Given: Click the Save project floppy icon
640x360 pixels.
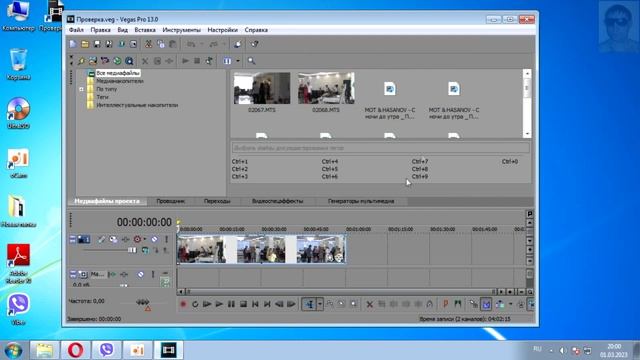Looking at the screenshot, I should click(x=97, y=44).
